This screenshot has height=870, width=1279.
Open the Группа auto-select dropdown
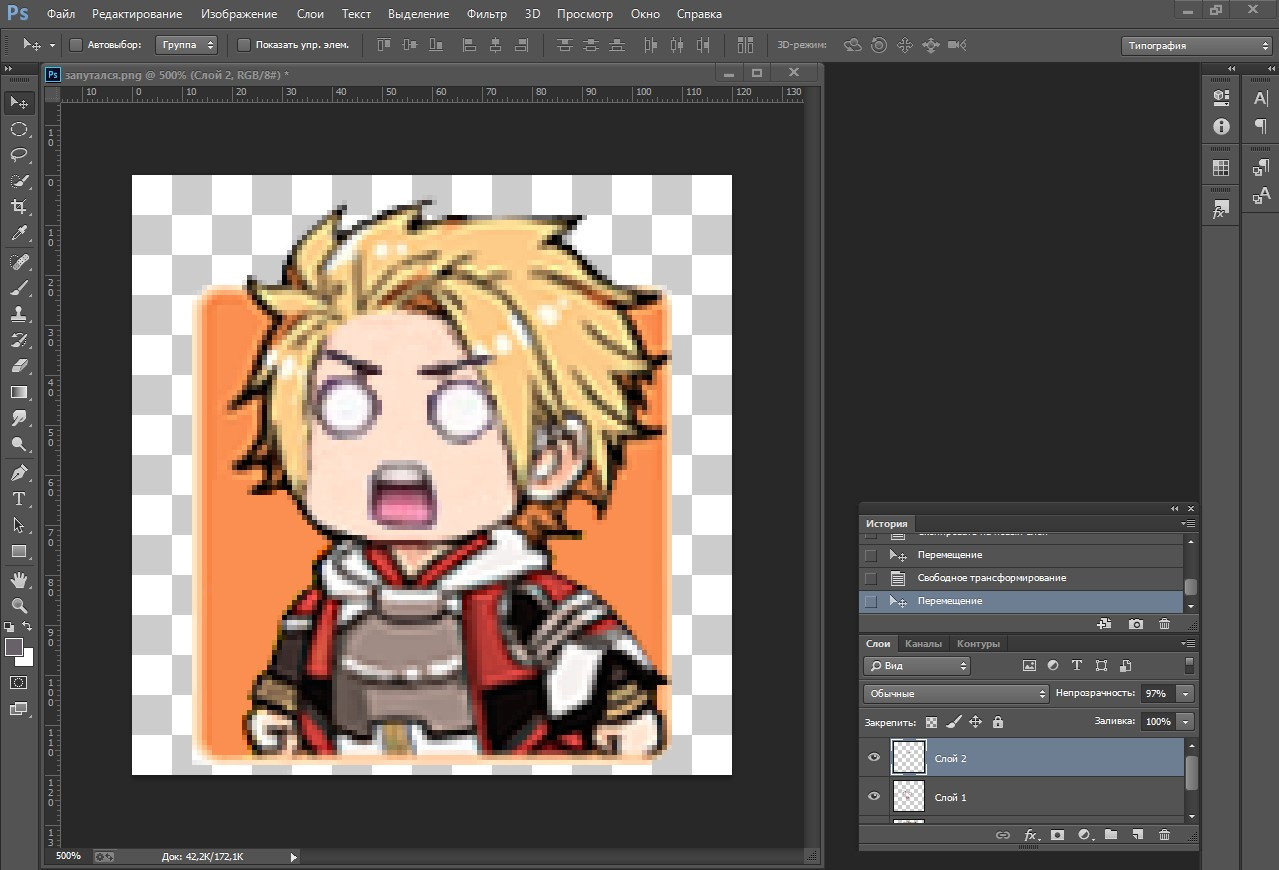click(x=187, y=45)
